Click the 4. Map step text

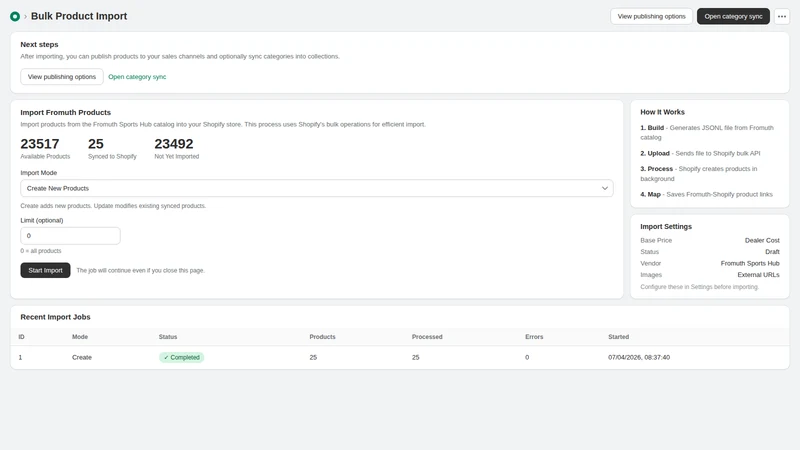[x=706, y=194]
